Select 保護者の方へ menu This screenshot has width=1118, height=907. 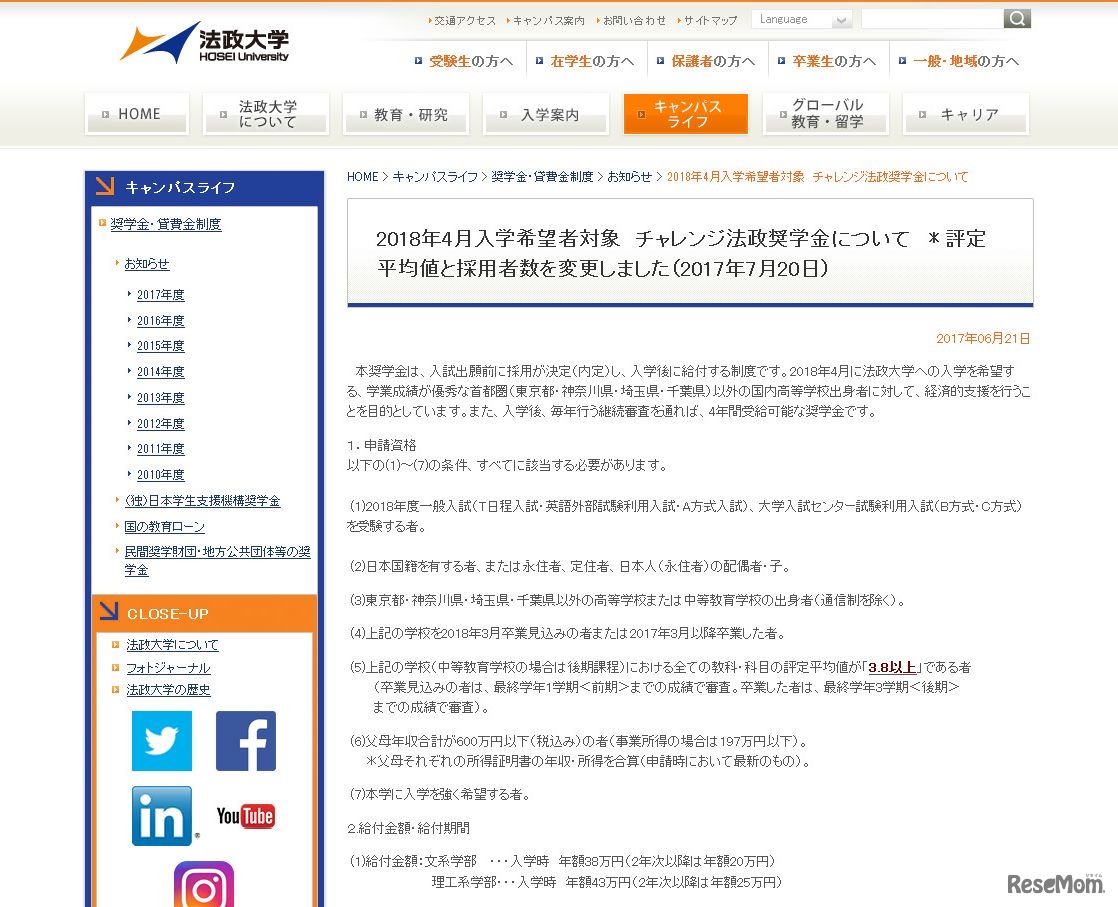coord(713,61)
